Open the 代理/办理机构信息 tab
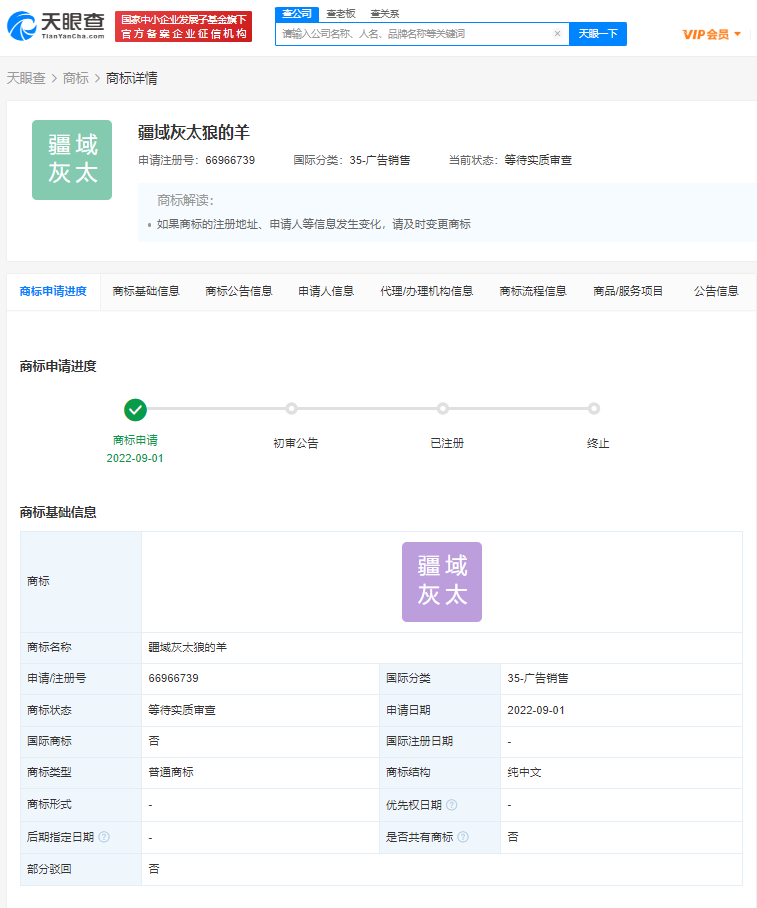The width and height of the screenshot is (757, 908). pos(426,291)
